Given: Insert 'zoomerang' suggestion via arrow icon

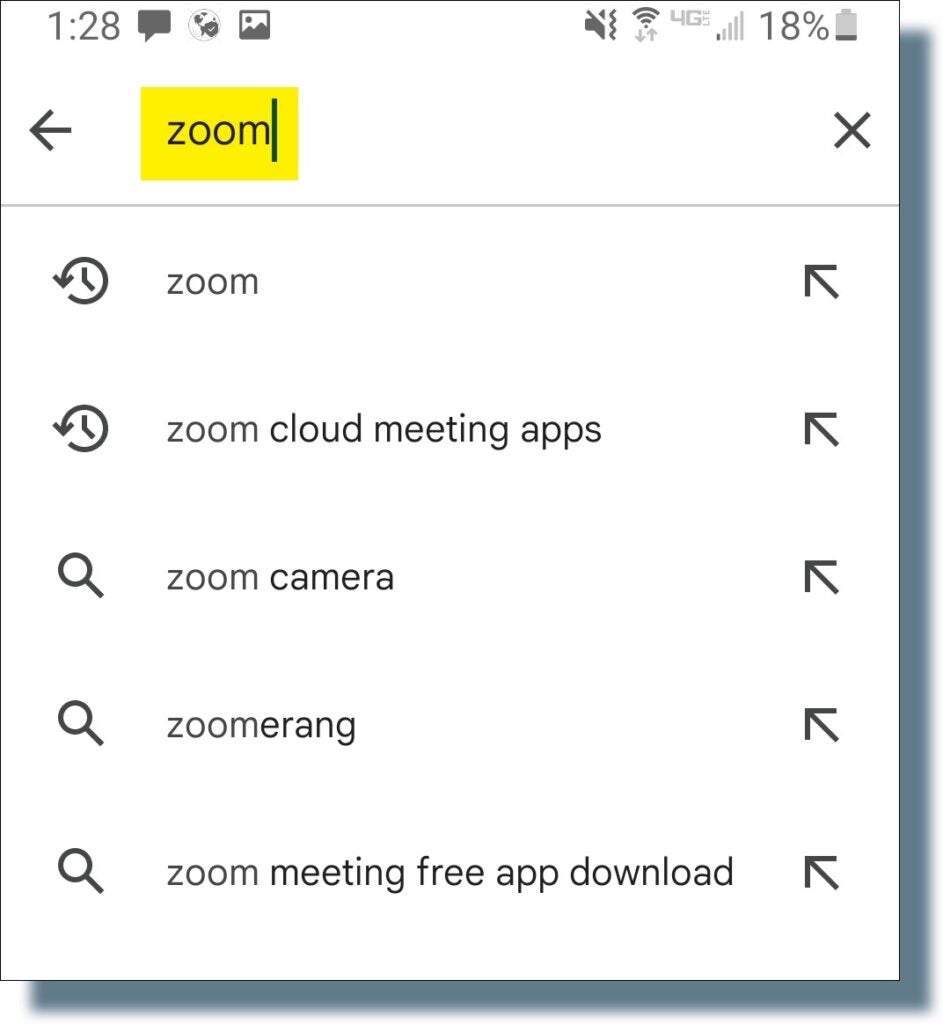Looking at the screenshot, I should pyautogui.click(x=821, y=724).
